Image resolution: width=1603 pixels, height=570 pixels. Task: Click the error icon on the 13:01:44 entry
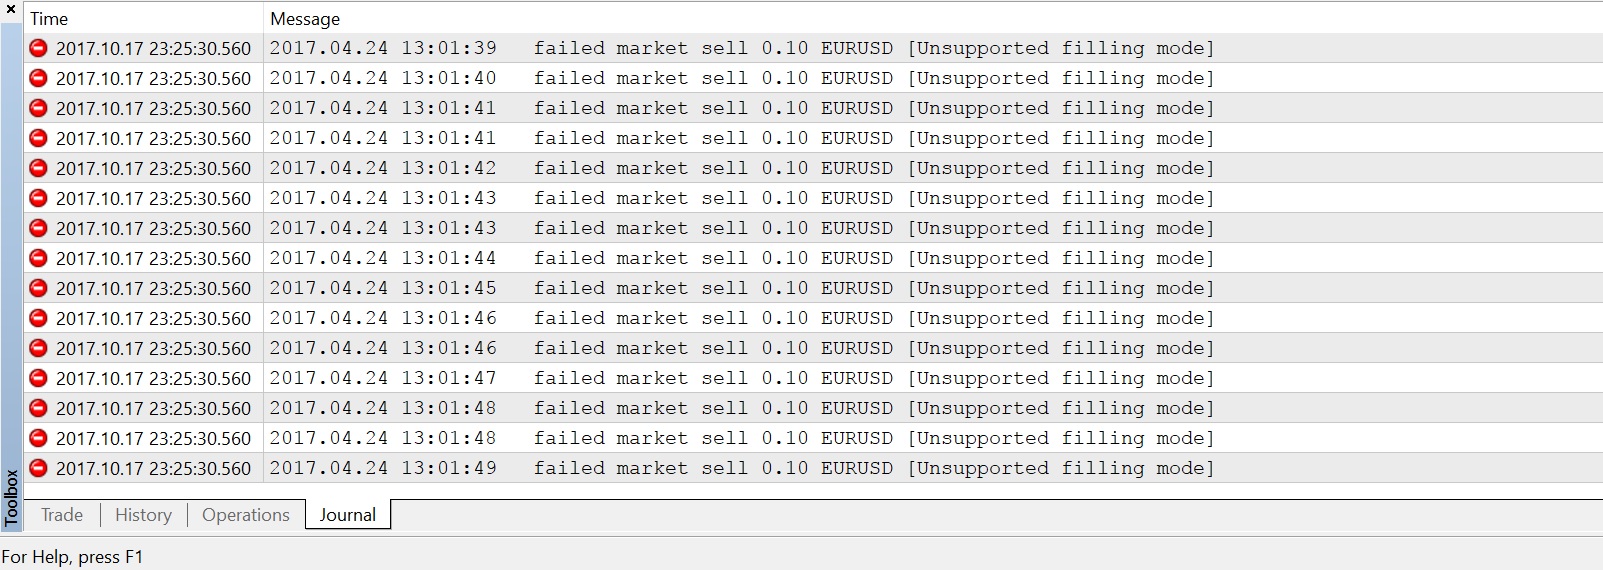[38, 258]
